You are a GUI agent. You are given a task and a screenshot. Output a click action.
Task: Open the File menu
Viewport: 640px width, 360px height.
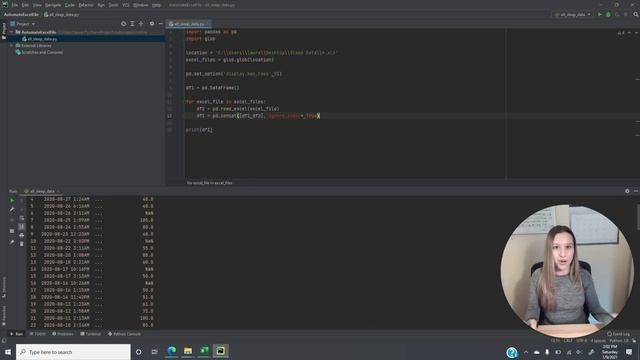coord(15,5)
